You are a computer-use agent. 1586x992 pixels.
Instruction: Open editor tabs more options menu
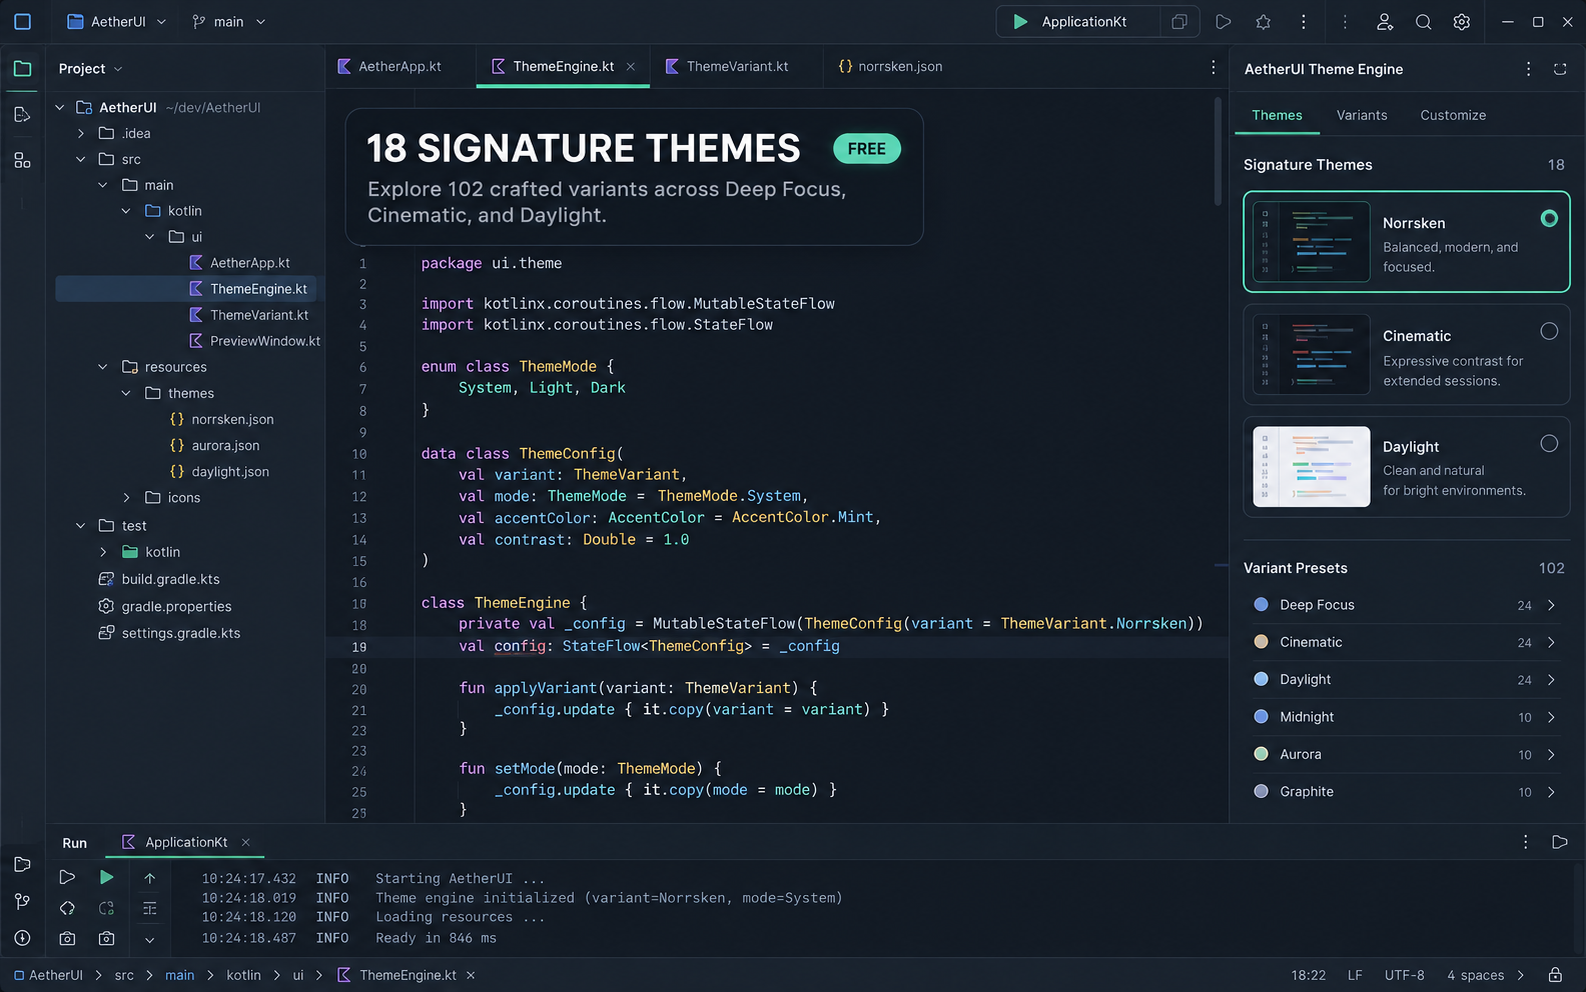[1213, 67]
